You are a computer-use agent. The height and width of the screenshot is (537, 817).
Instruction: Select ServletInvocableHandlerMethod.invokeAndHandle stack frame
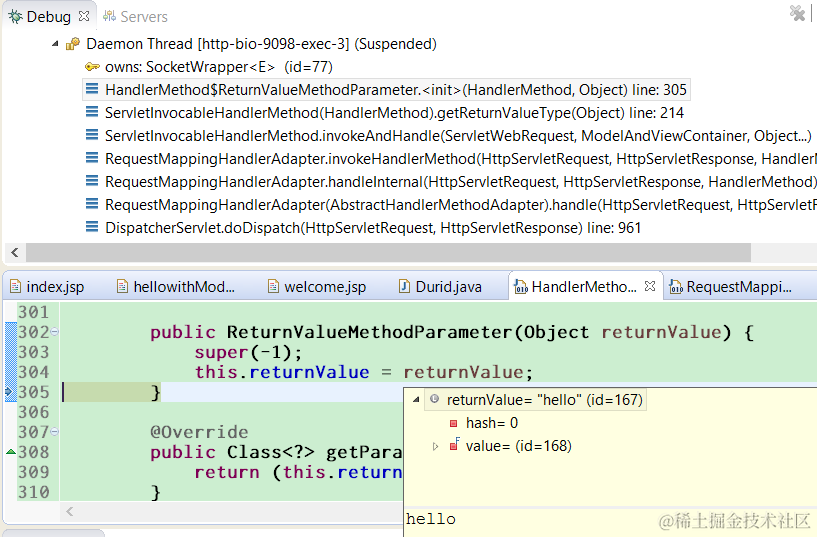click(x=458, y=135)
